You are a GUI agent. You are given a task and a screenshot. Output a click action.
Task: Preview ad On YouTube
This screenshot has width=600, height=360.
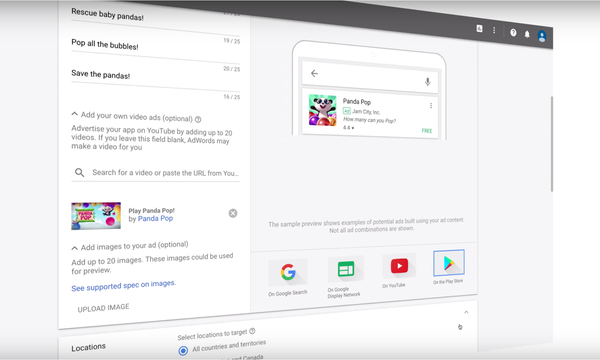coord(399,270)
